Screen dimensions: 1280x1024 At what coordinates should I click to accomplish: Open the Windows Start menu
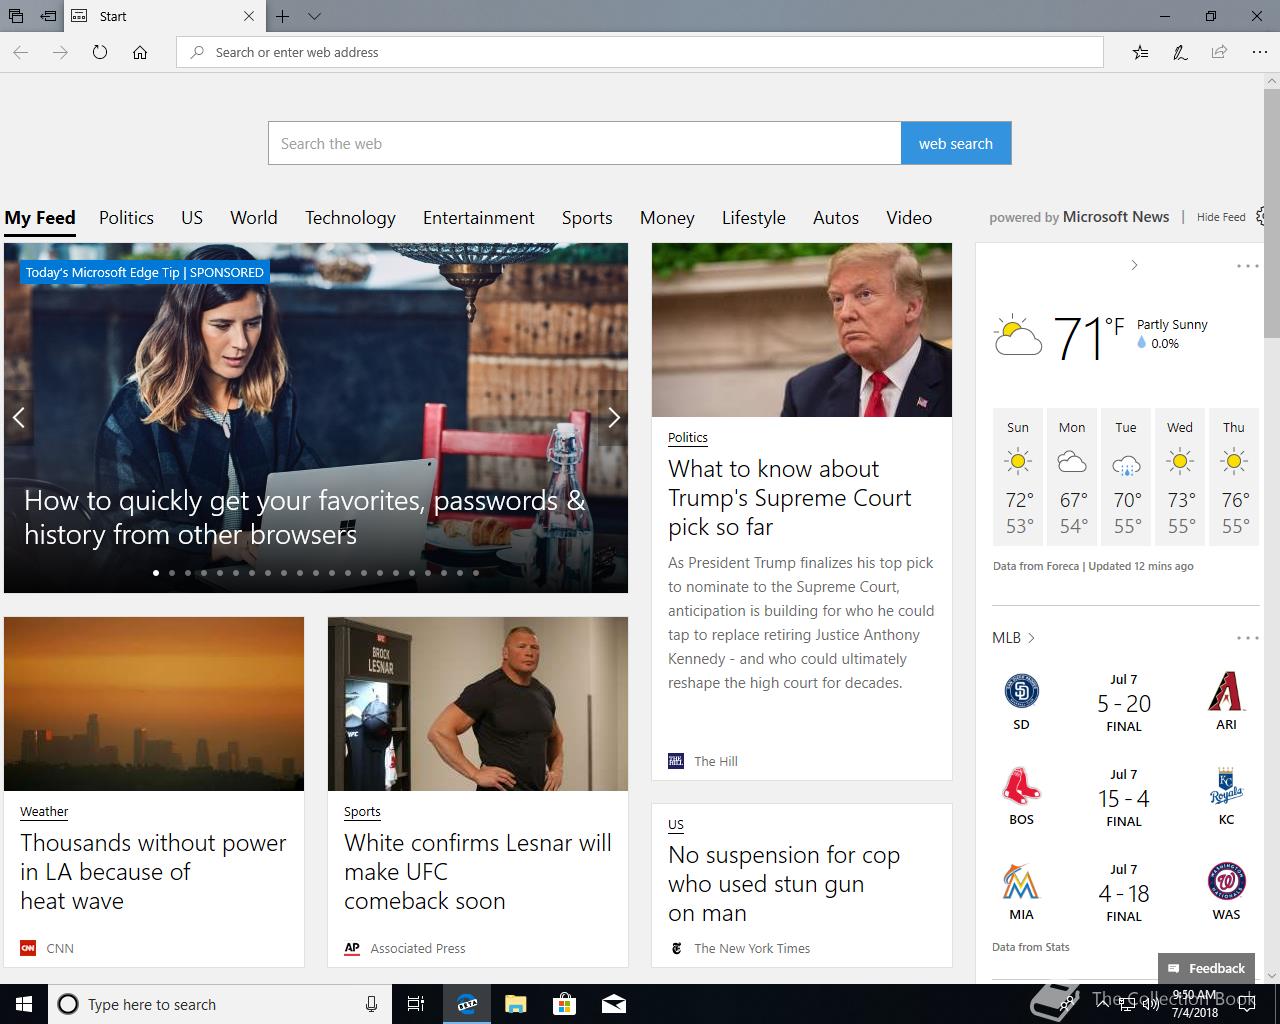click(23, 1004)
